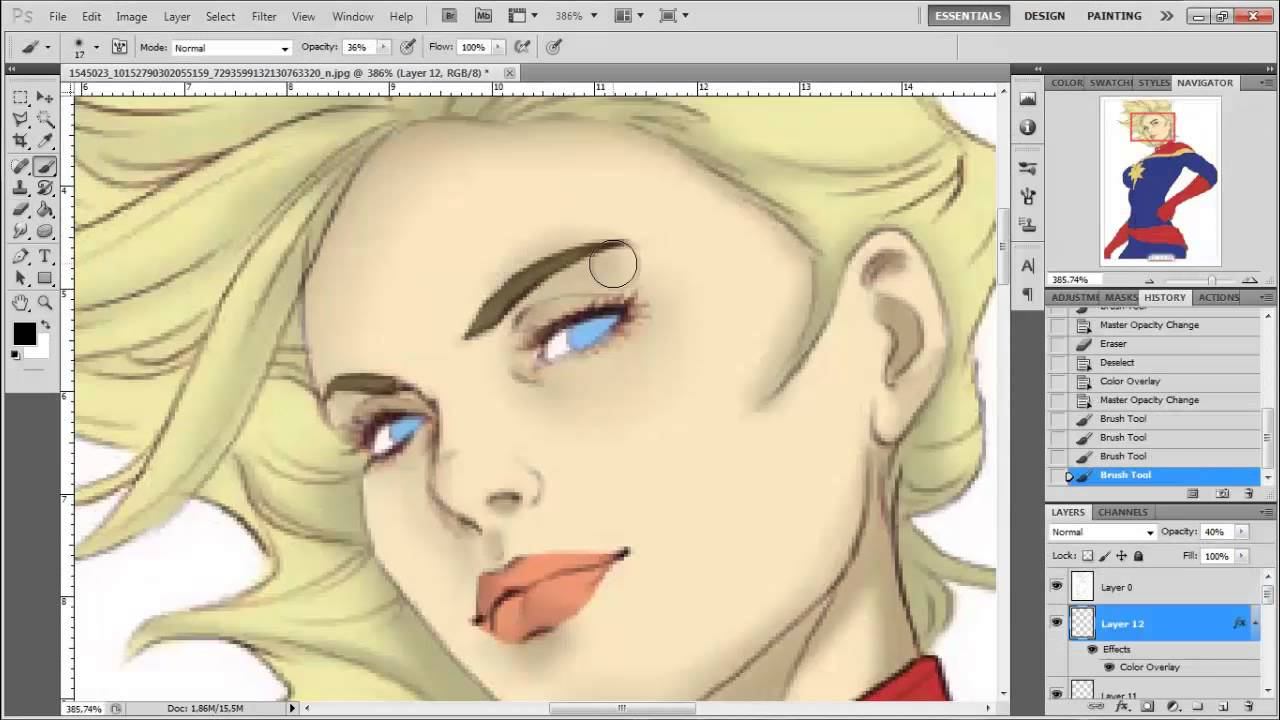The height and width of the screenshot is (720, 1280).
Task: Select the Zoom tool
Action: click(45, 303)
